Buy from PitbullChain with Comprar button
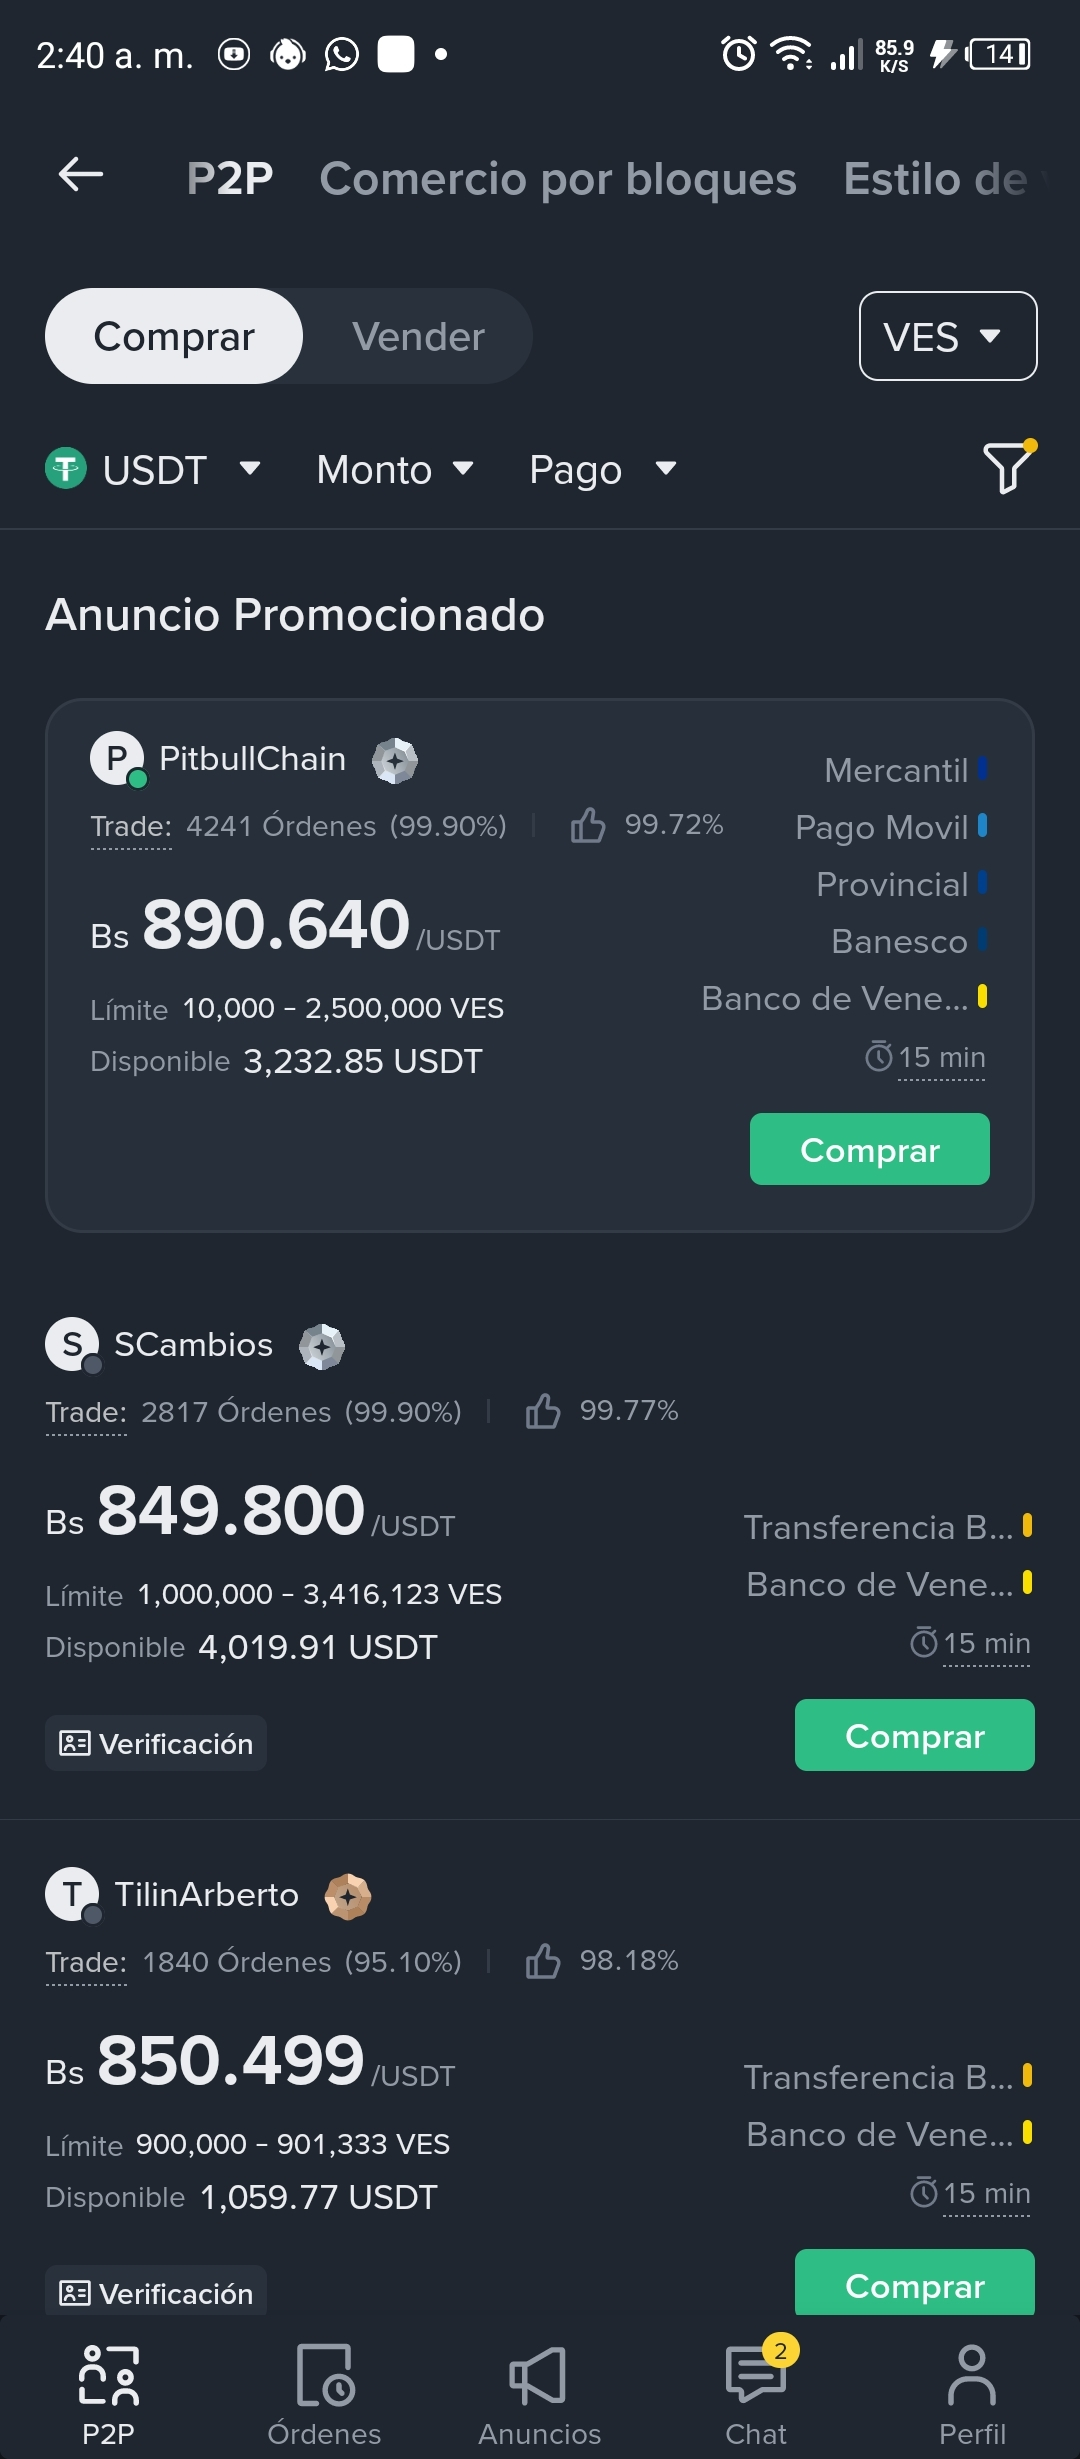 (870, 1149)
